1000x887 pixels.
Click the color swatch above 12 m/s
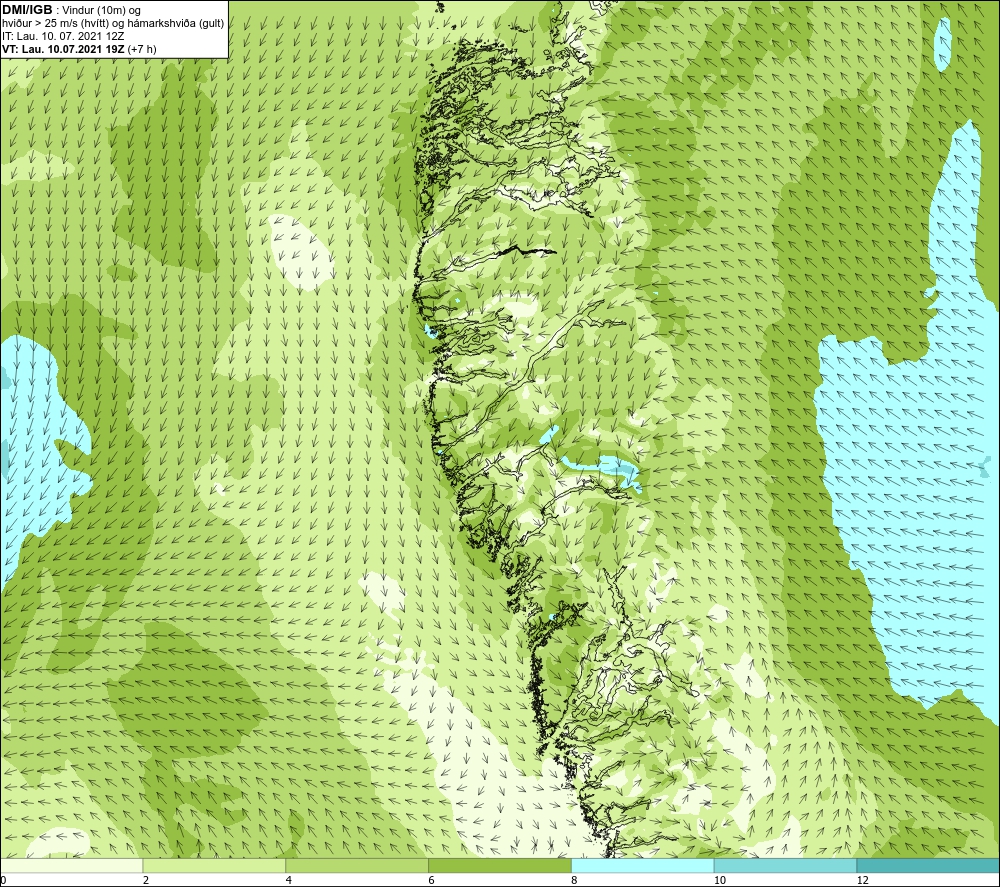tap(928, 865)
